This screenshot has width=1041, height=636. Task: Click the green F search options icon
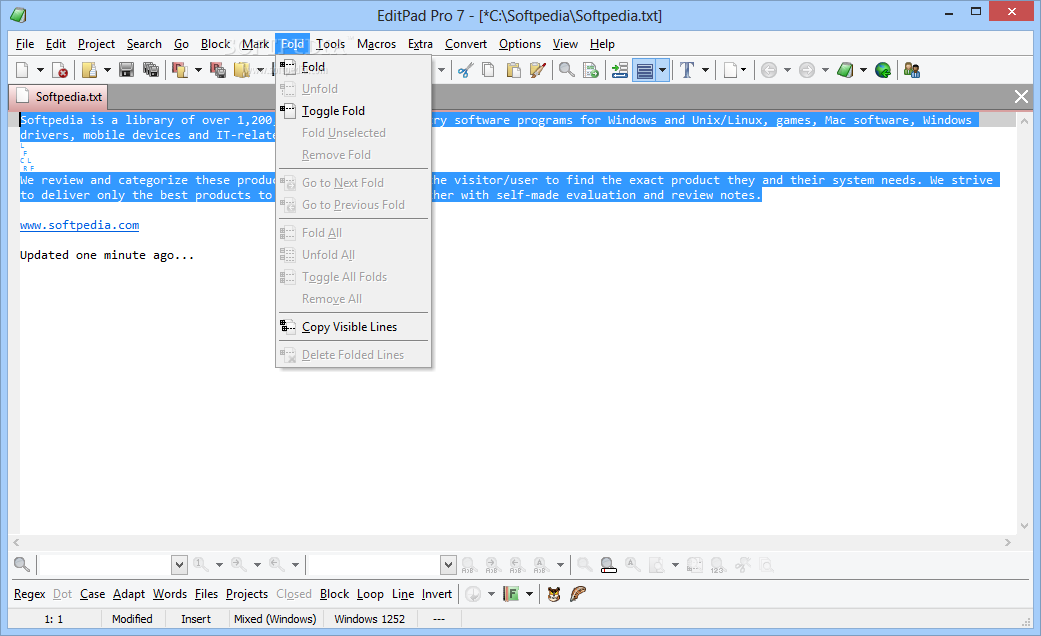click(511, 594)
